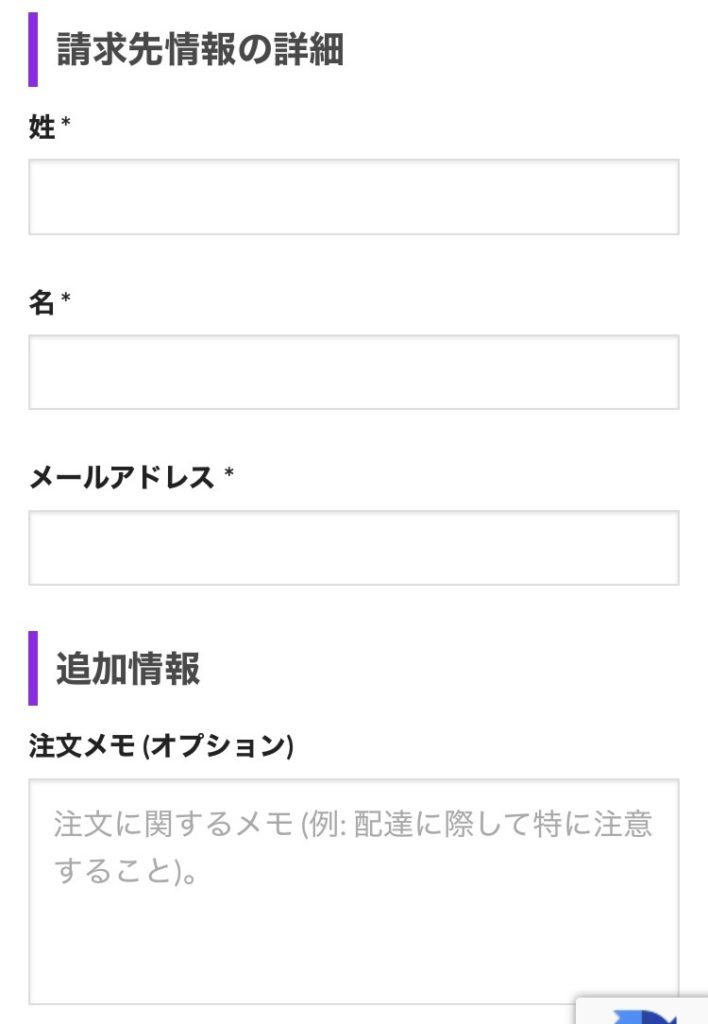Click the 請求先情報の詳細 heading
Viewport: 708px width, 1024px height.
[x=200, y=50]
